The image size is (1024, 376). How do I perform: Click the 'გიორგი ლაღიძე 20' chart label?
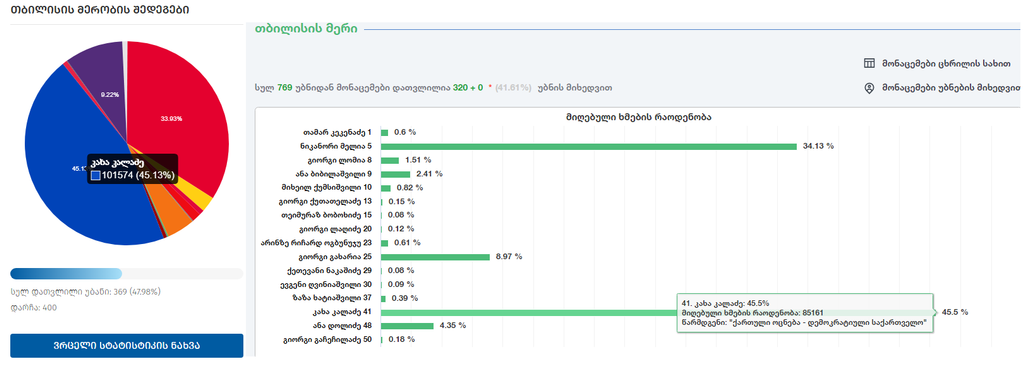pos(335,229)
